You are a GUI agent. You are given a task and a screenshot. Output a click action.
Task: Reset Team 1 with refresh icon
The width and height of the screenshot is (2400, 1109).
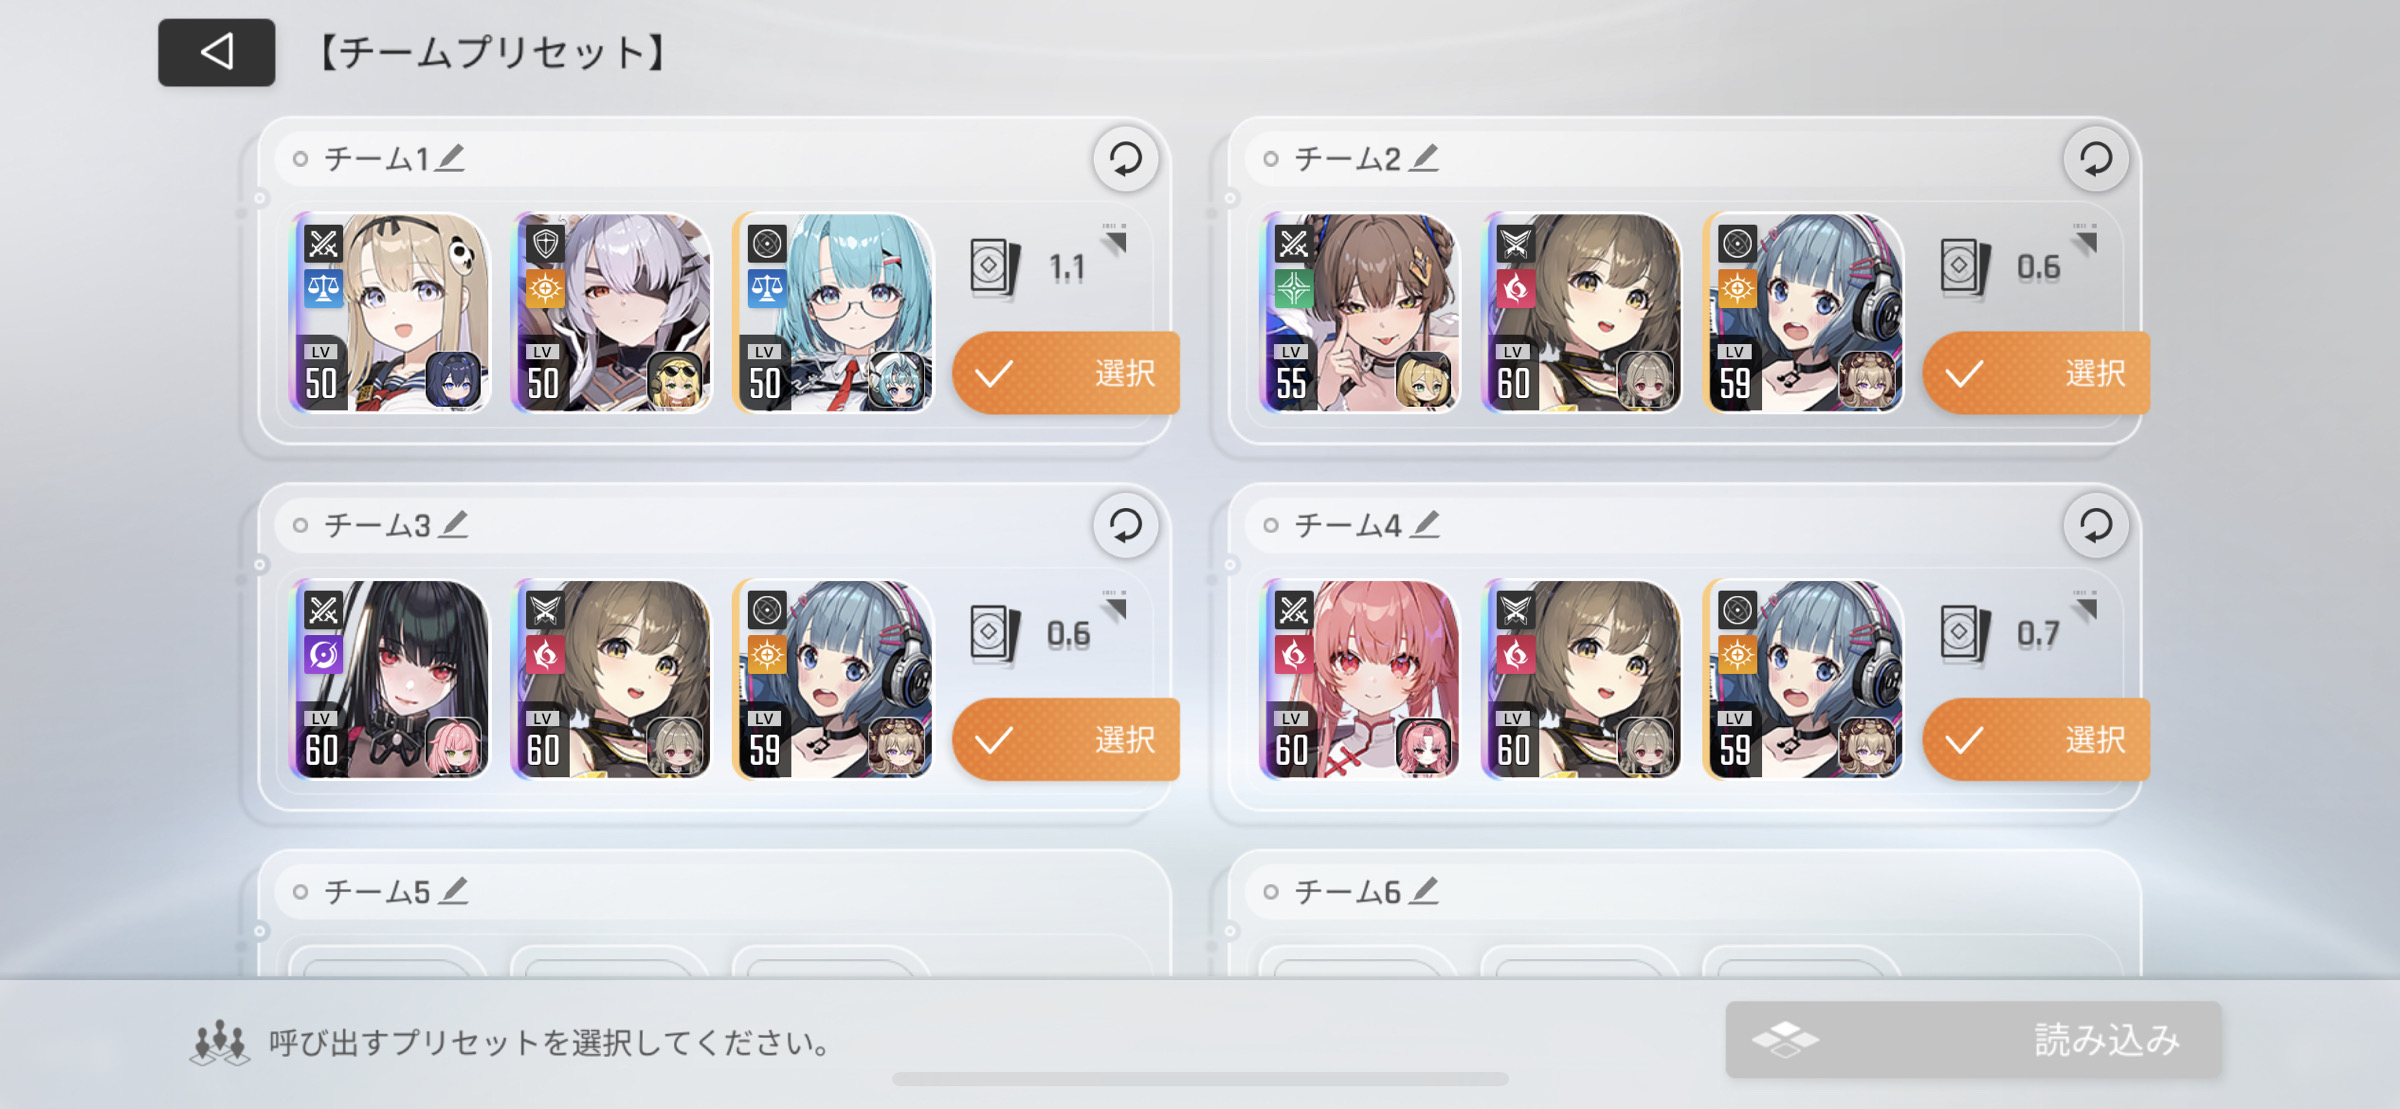click(1125, 159)
